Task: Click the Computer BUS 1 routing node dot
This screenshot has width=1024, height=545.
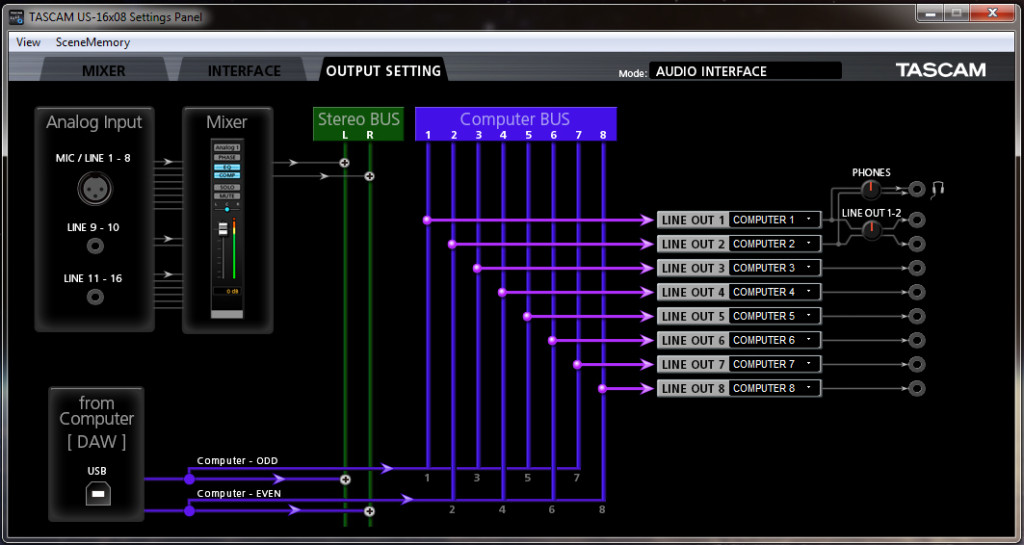Action: point(427,221)
